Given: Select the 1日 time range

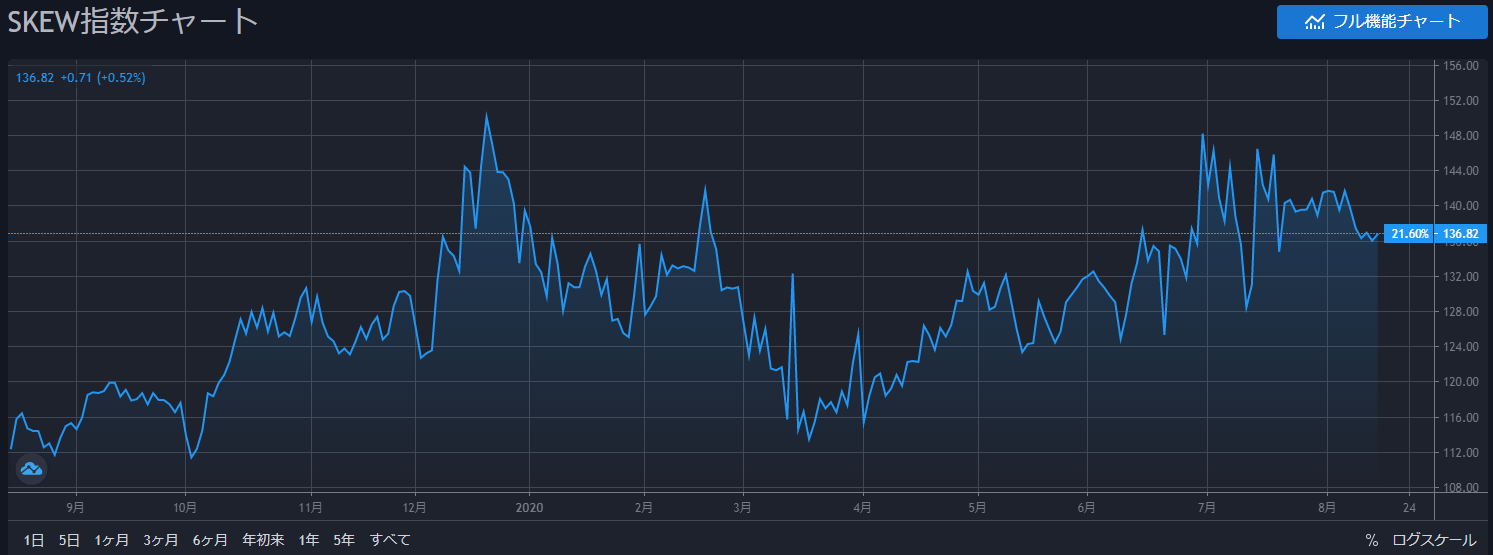Looking at the screenshot, I should coord(33,540).
